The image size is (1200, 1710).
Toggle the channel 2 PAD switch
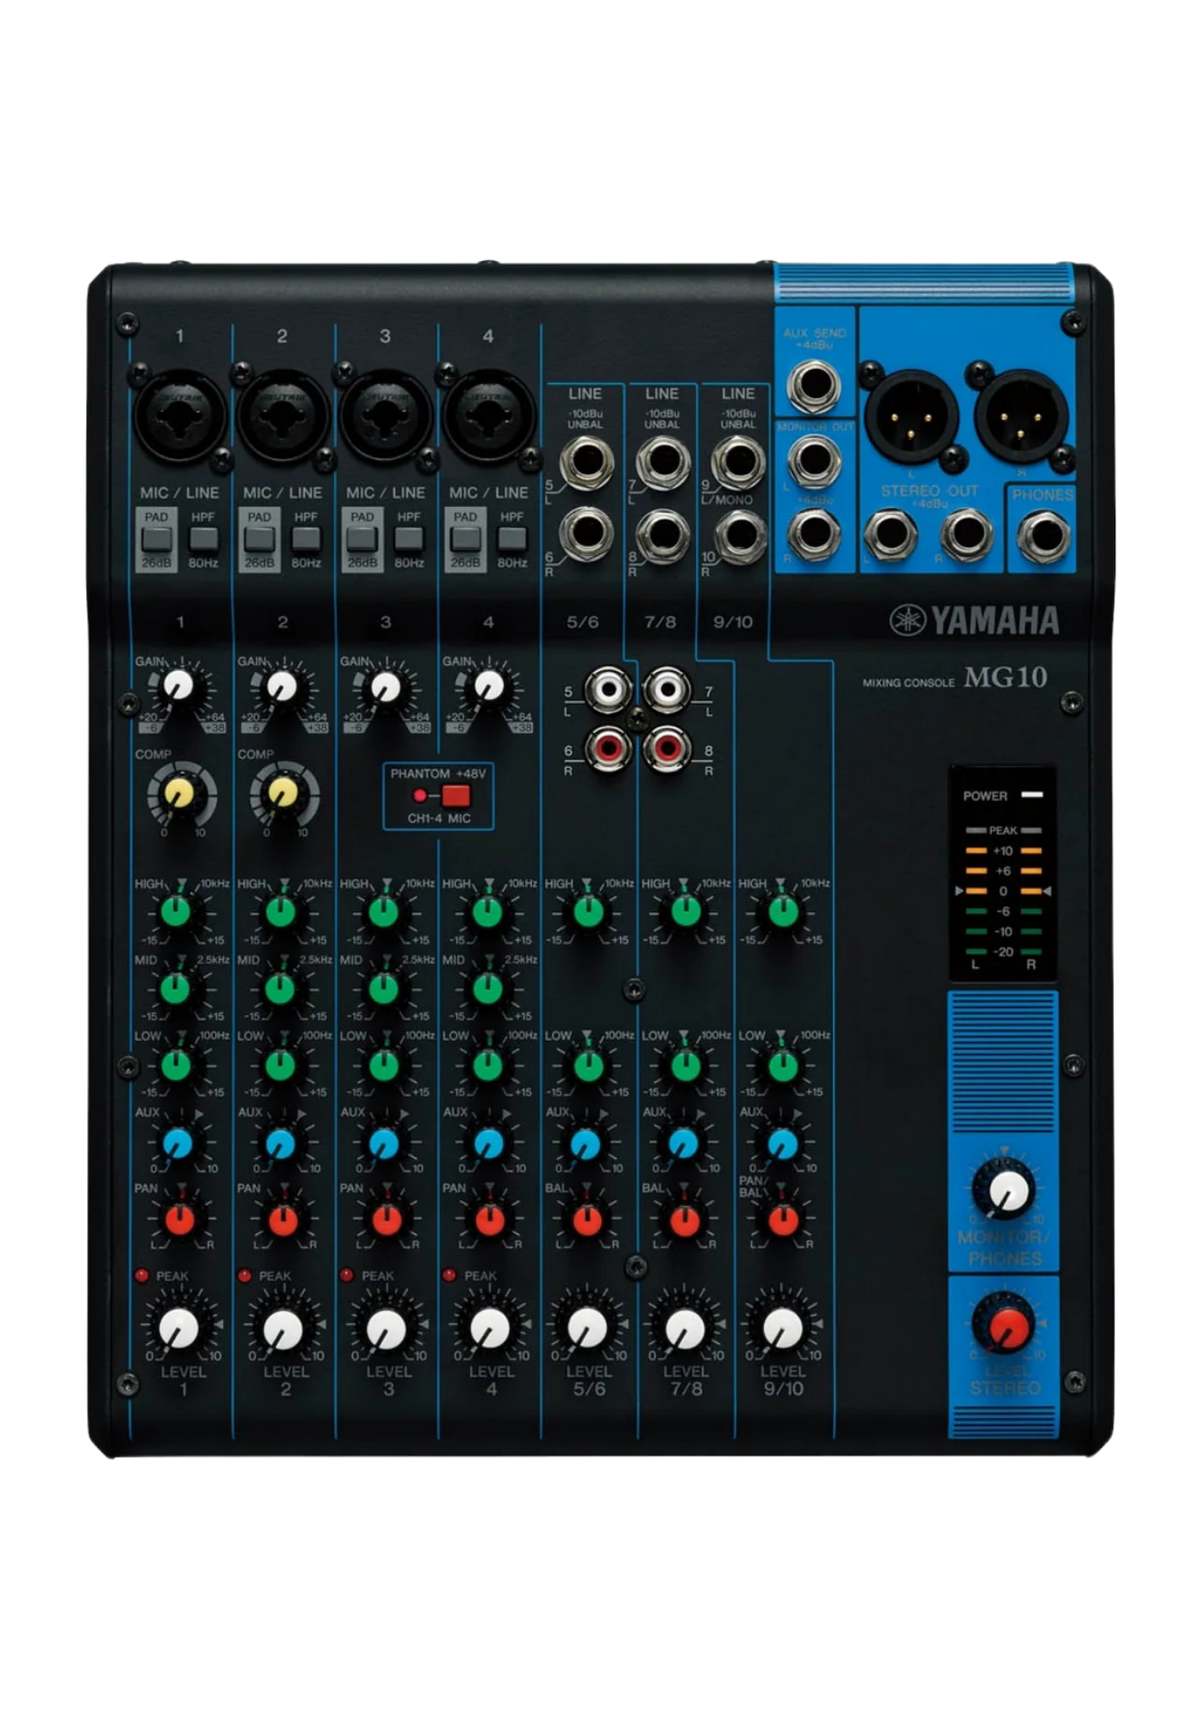point(260,540)
